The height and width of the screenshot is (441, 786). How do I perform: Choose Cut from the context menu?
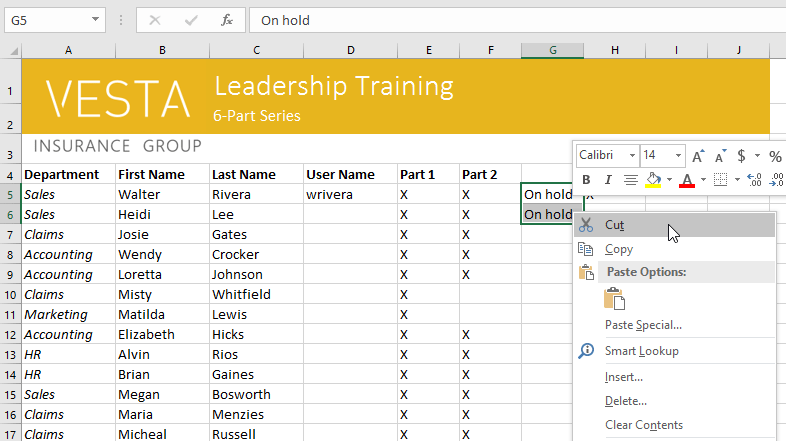tap(616, 225)
